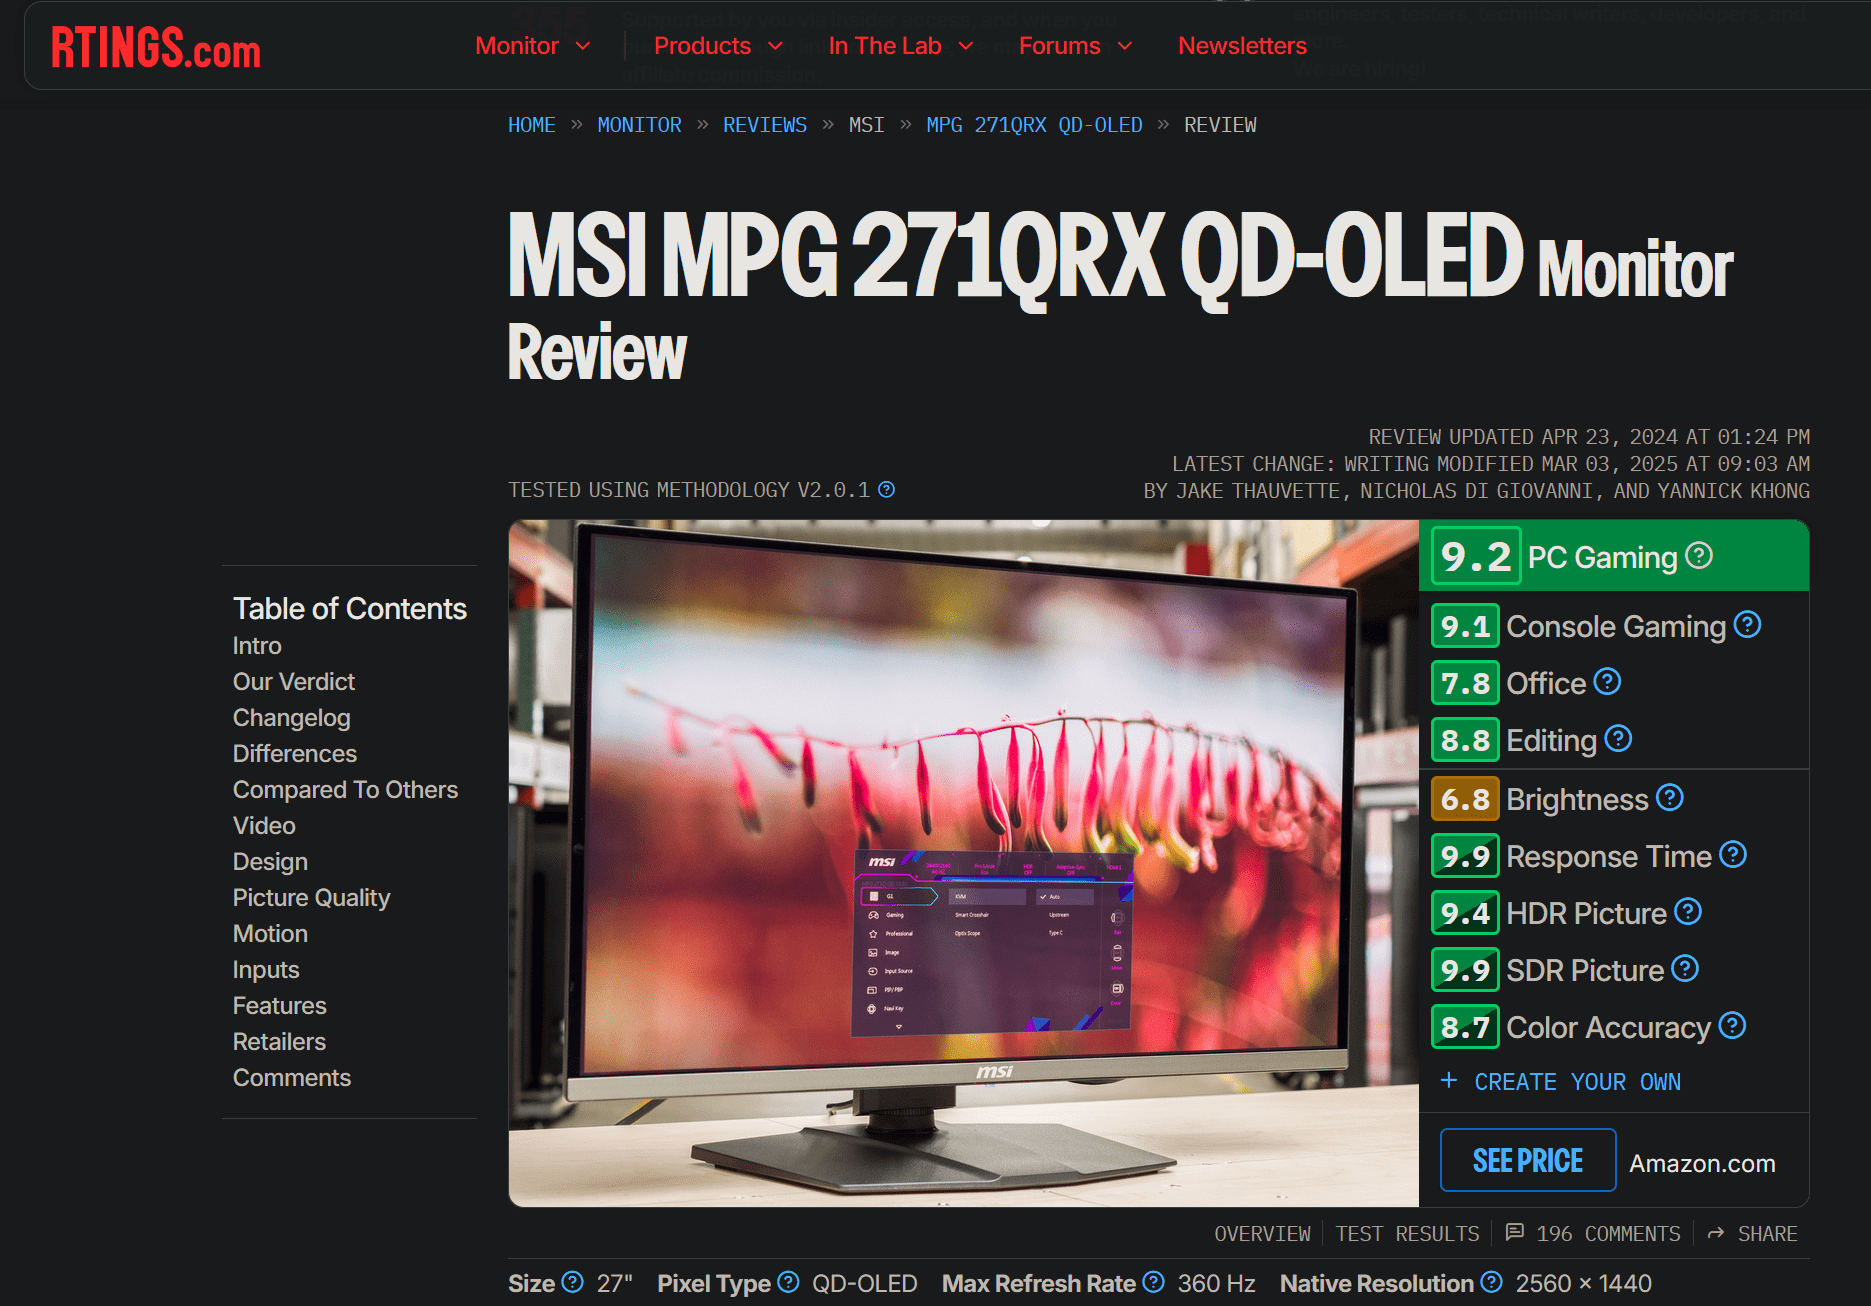Open the In The Lab menu label
Screen dimensions: 1871x1306
[x=885, y=46]
